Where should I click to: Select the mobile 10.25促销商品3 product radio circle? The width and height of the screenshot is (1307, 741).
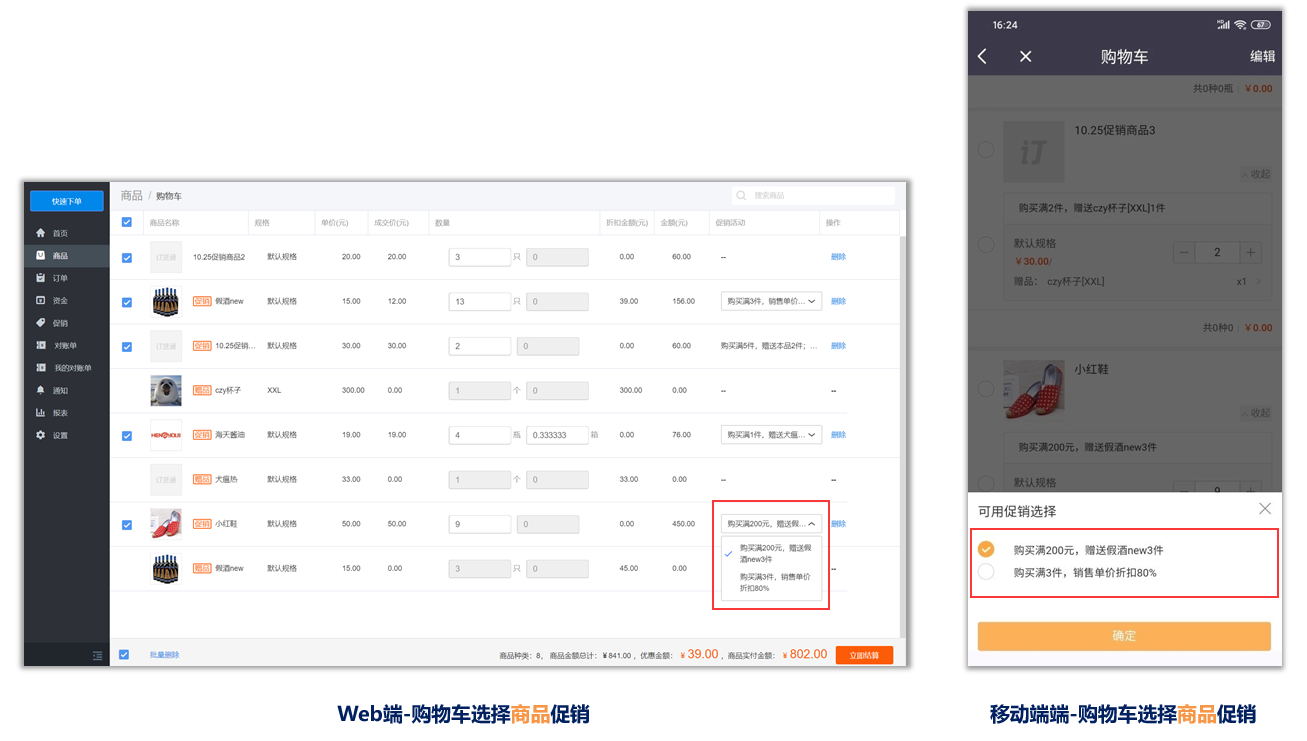[x=986, y=149]
